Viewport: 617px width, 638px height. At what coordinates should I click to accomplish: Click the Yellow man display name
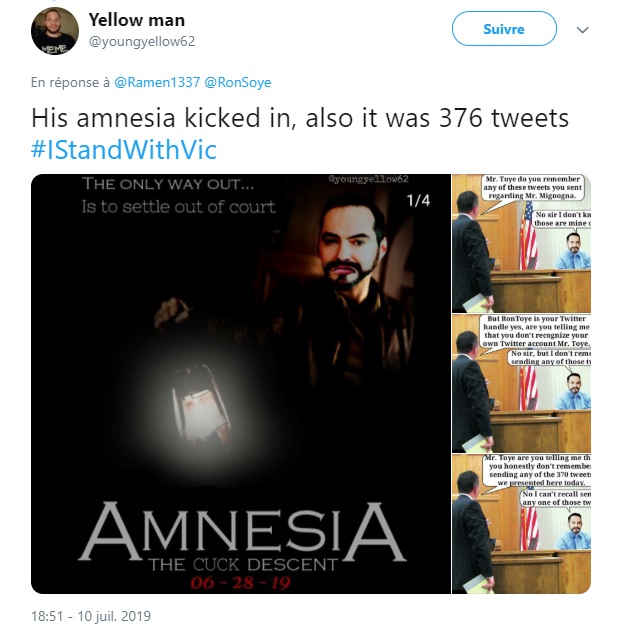click(137, 20)
